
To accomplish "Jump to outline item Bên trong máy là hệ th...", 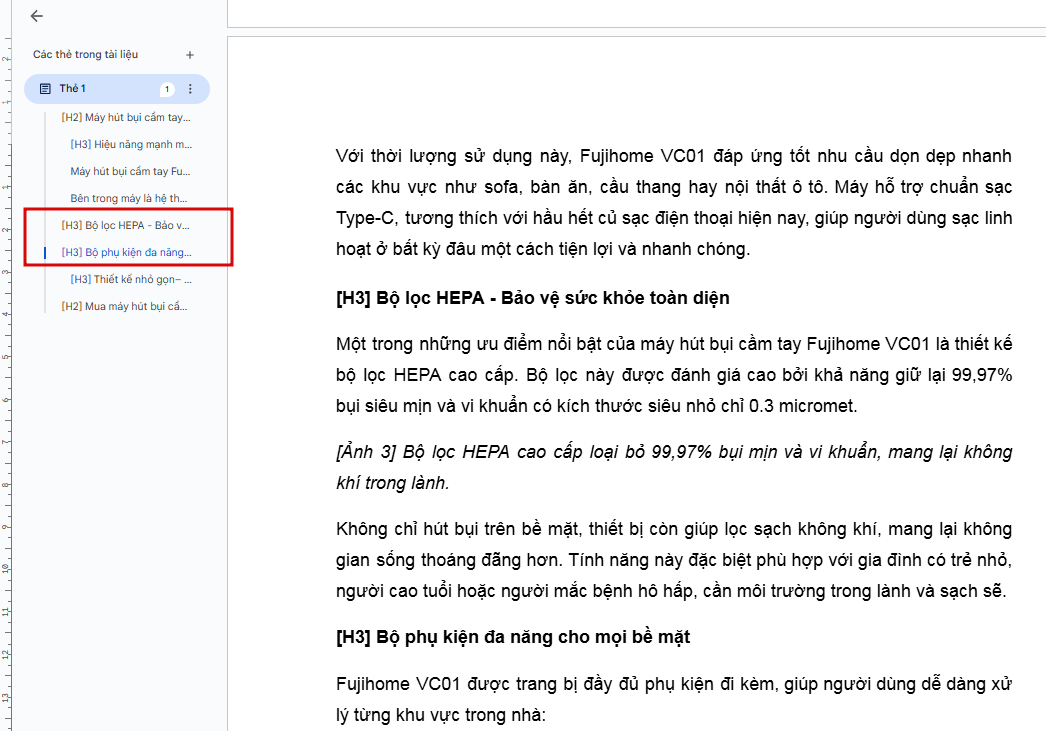I will pos(129,198).
